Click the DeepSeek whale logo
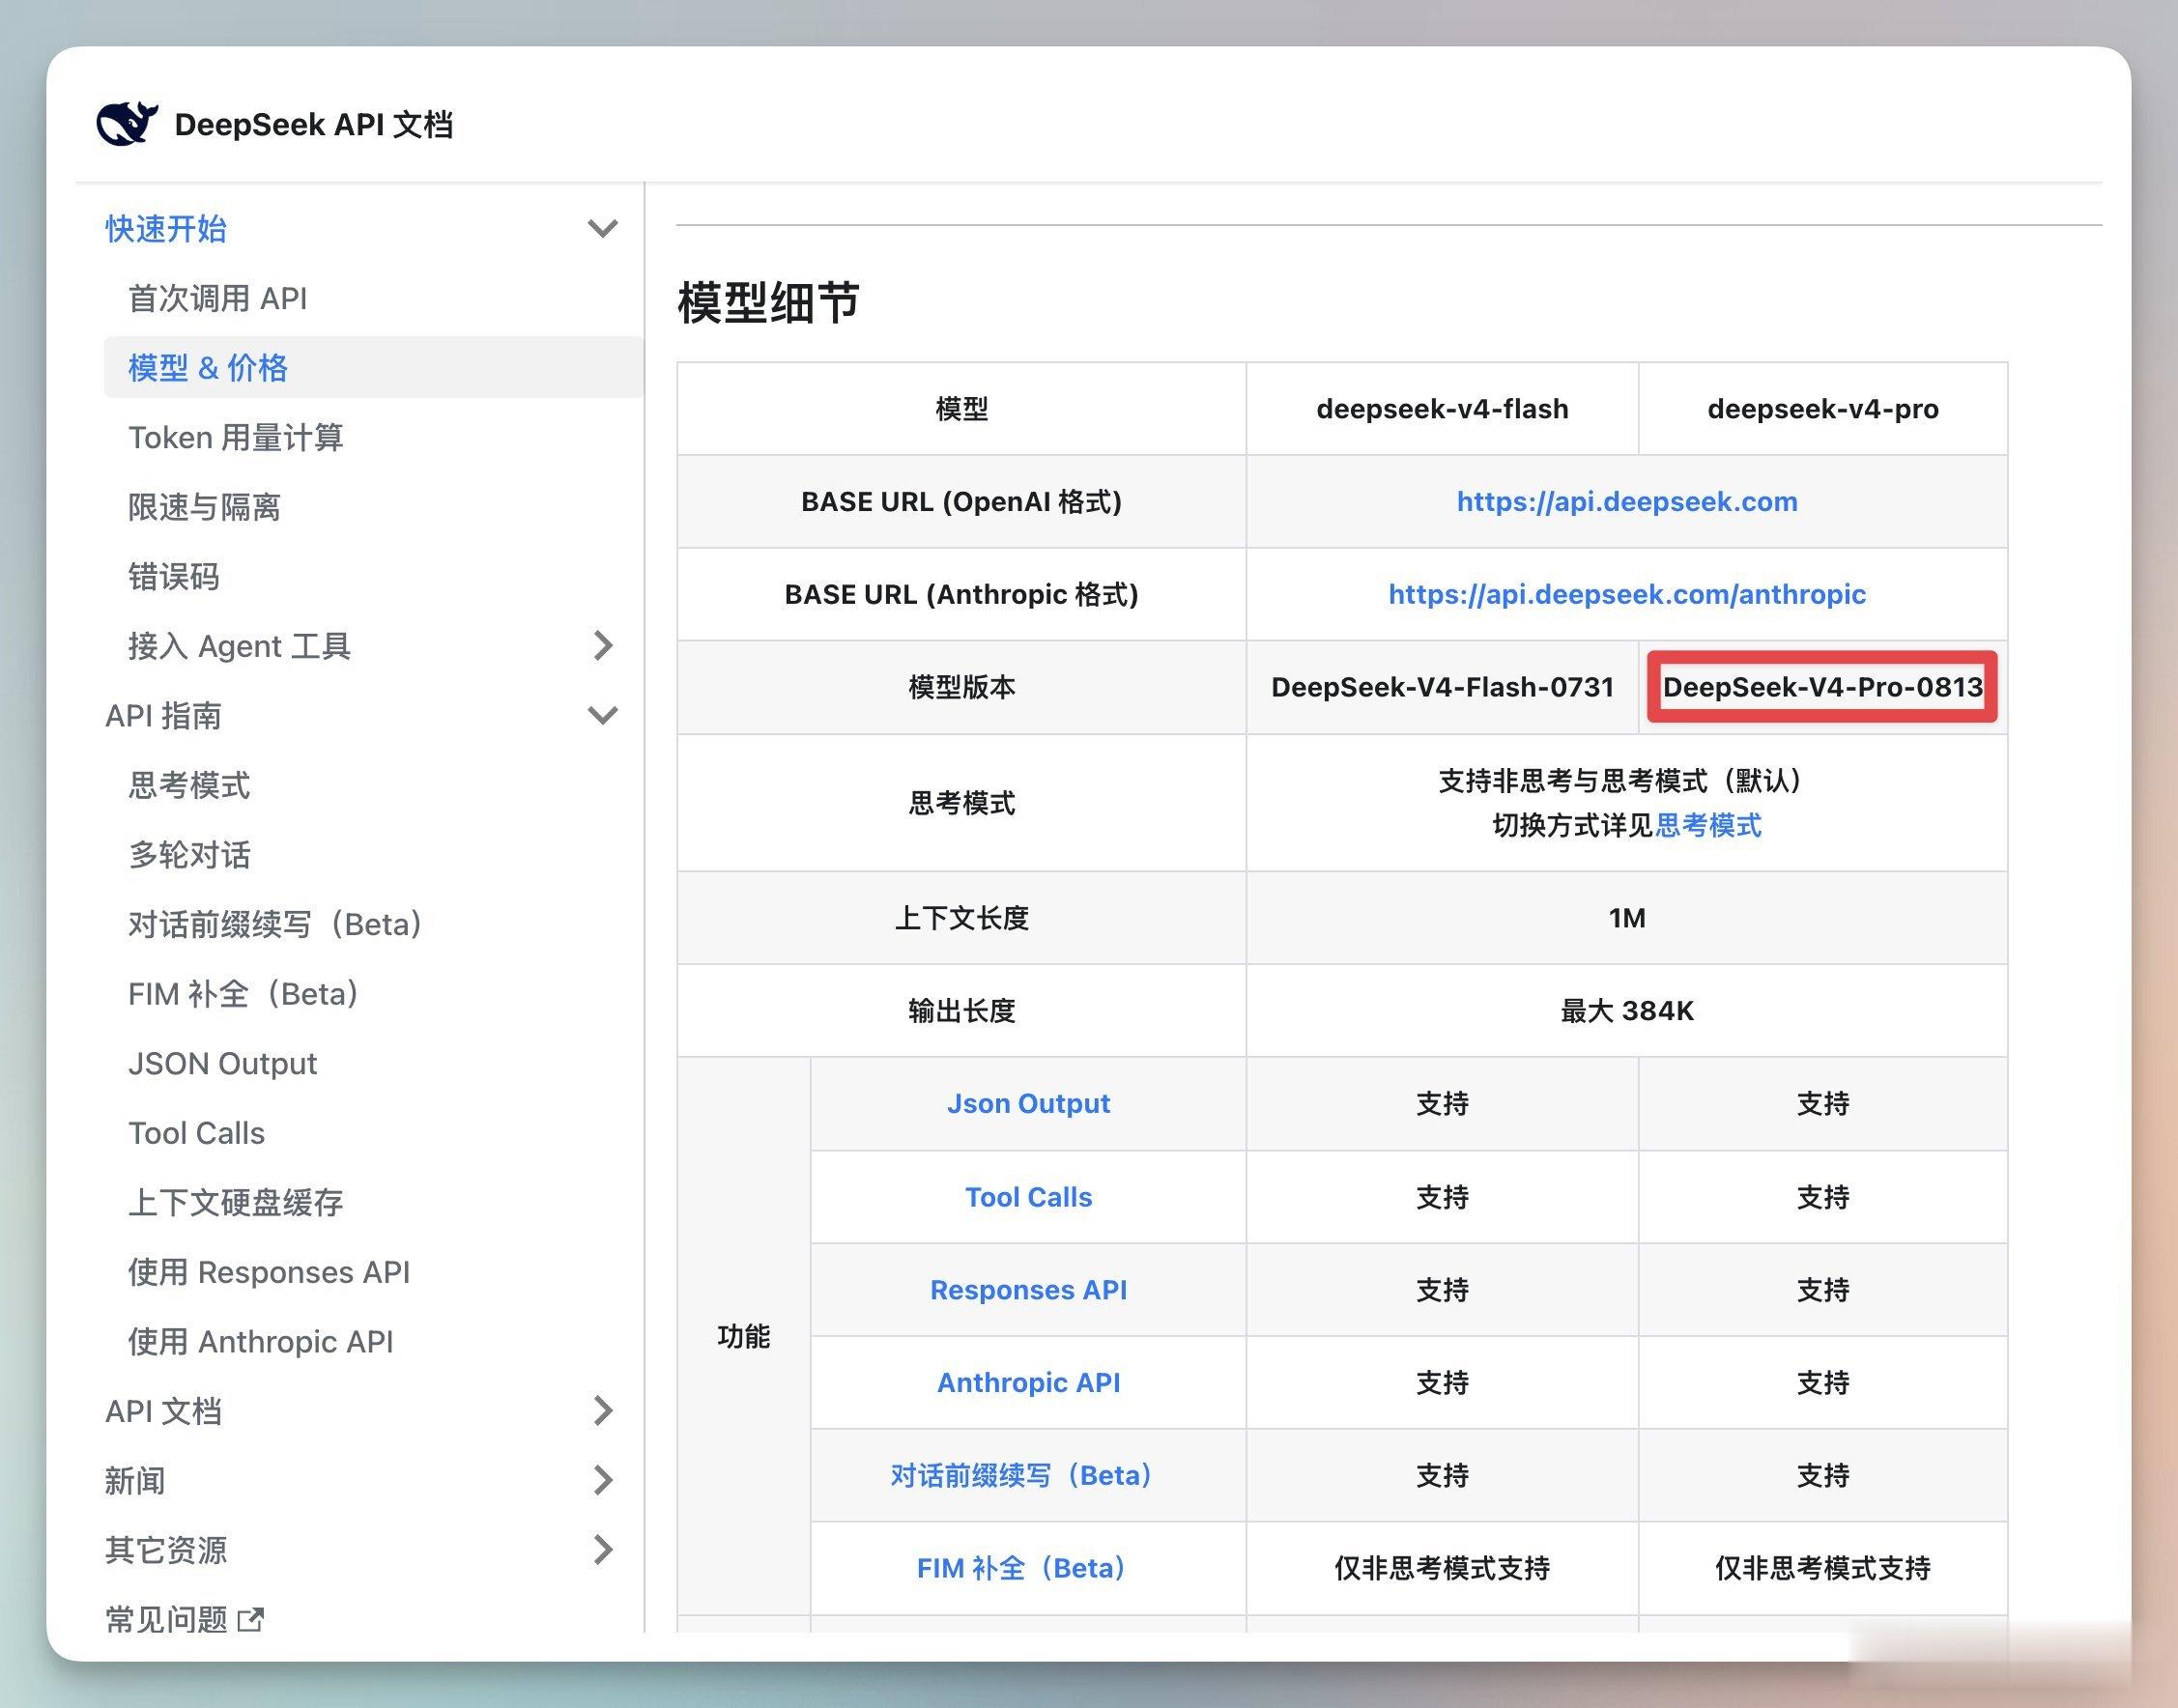The height and width of the screenshot is (1708, 2178). tap(127, 124)
